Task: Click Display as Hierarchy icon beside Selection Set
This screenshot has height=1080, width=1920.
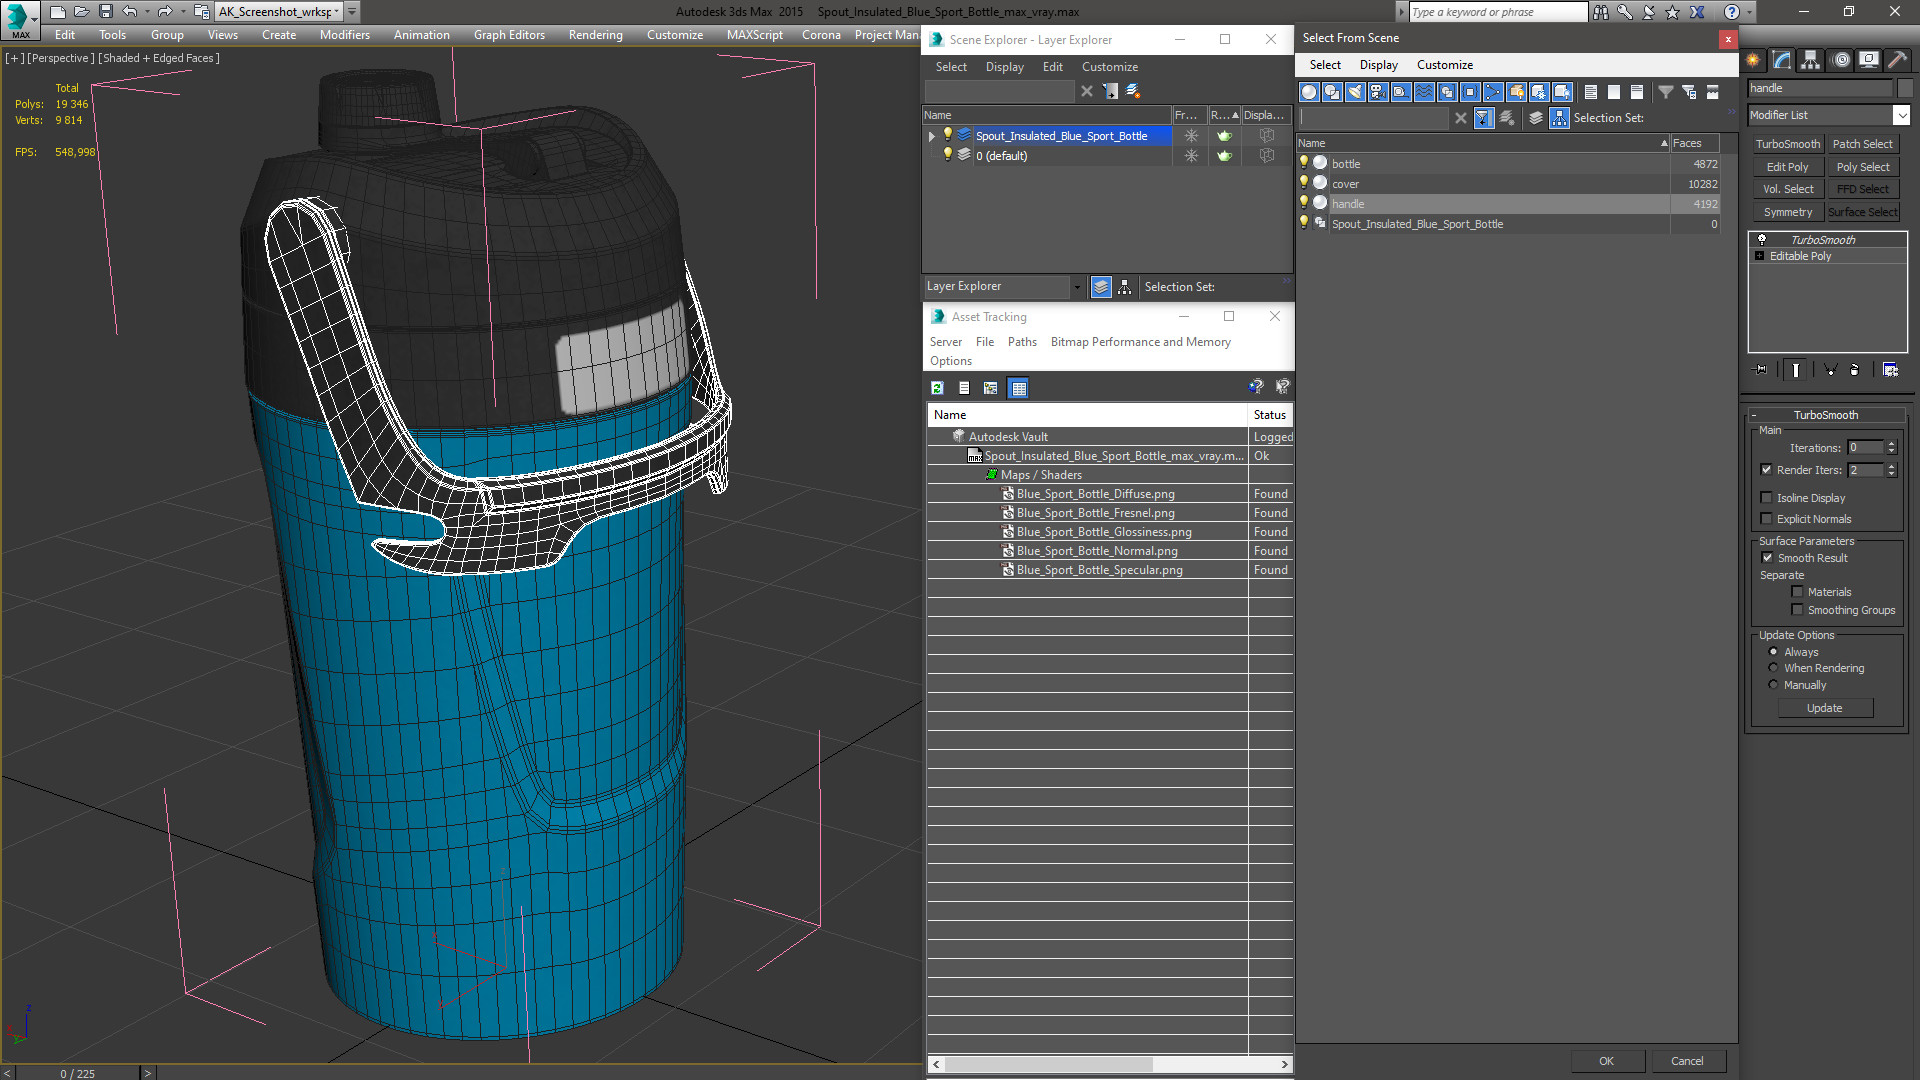Action: coord(1559,118)
